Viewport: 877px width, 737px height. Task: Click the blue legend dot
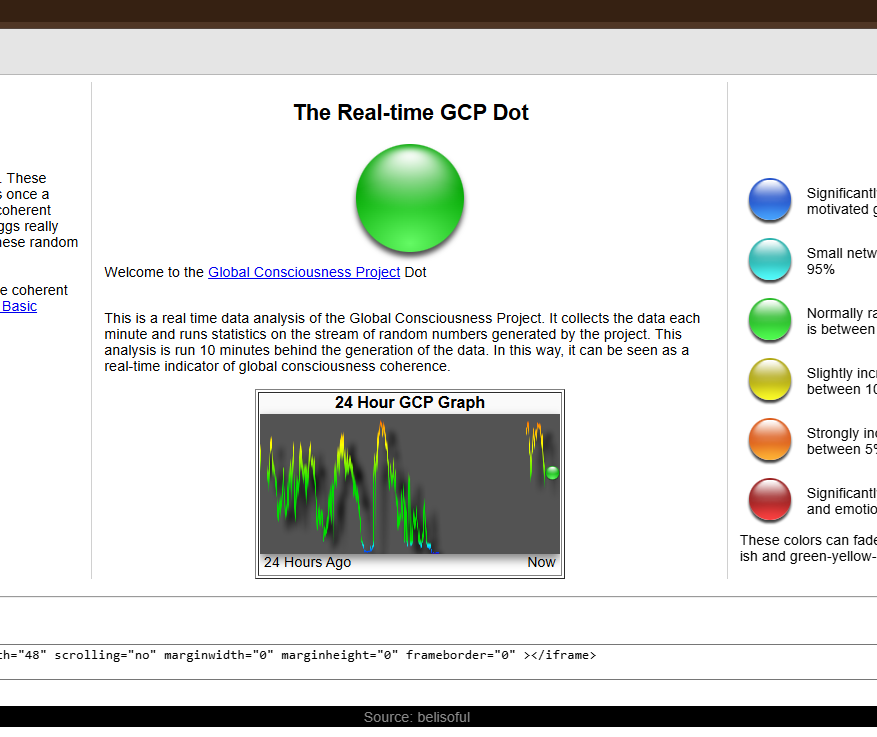pyautogui.click(x=770, y=199)
